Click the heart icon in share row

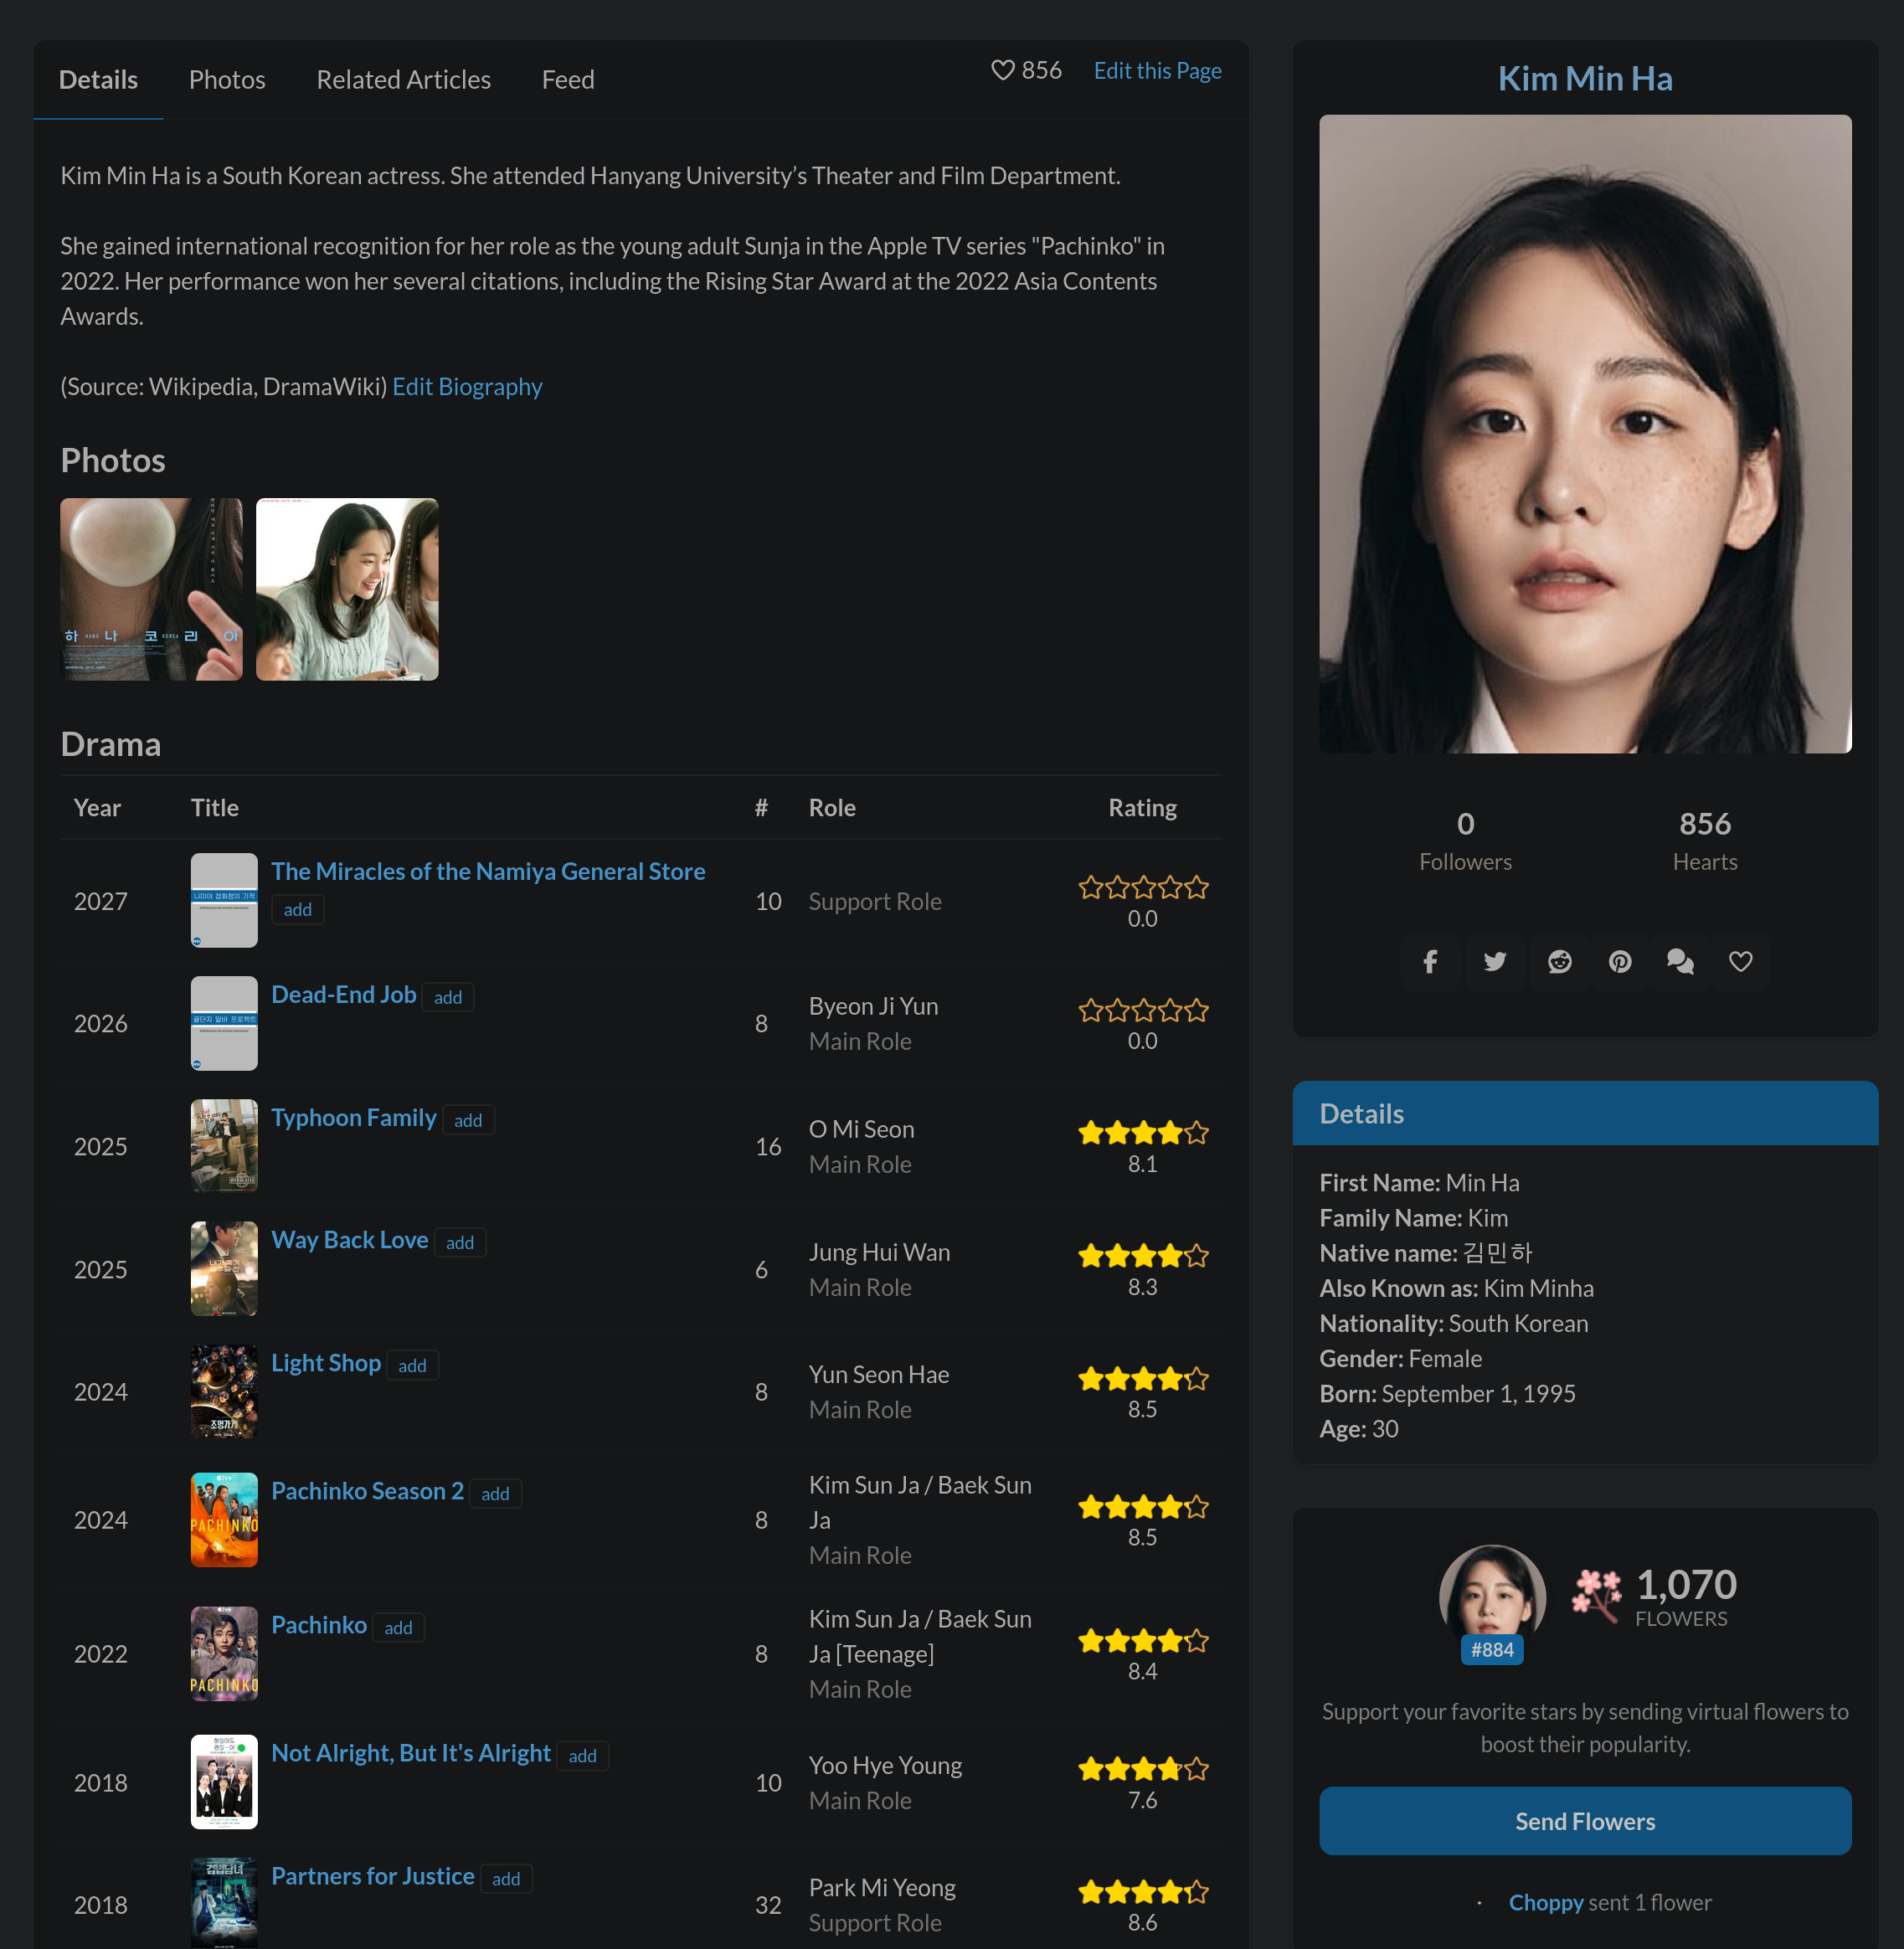point(1741,961)
